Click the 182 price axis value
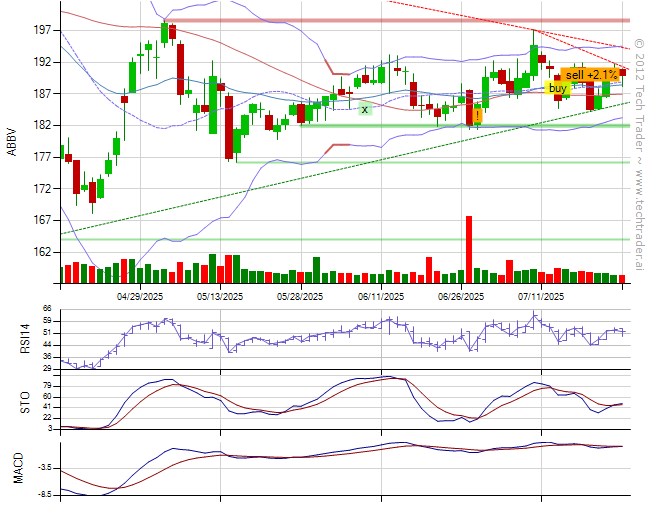Viewport: 657px width, 514px height. coord(42,125)
